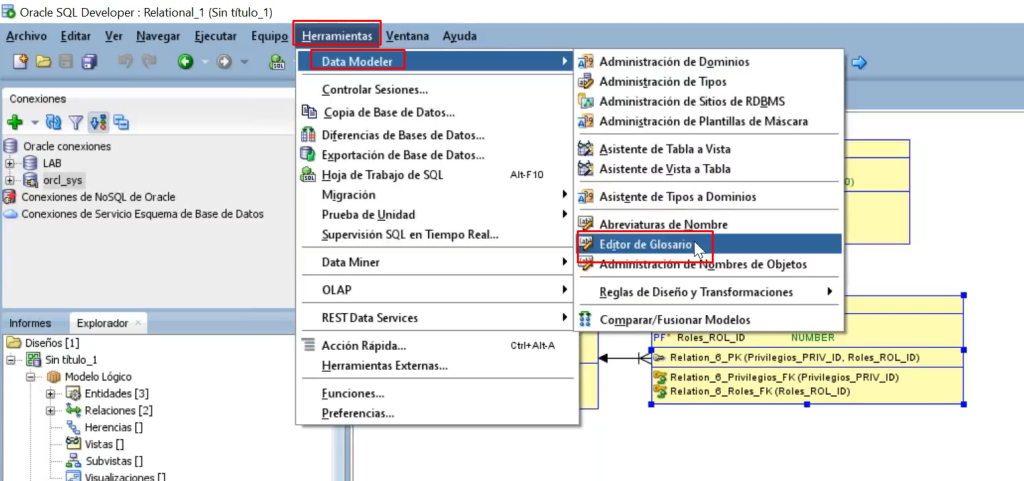Close the Explorador tab

tap(138, 322)
